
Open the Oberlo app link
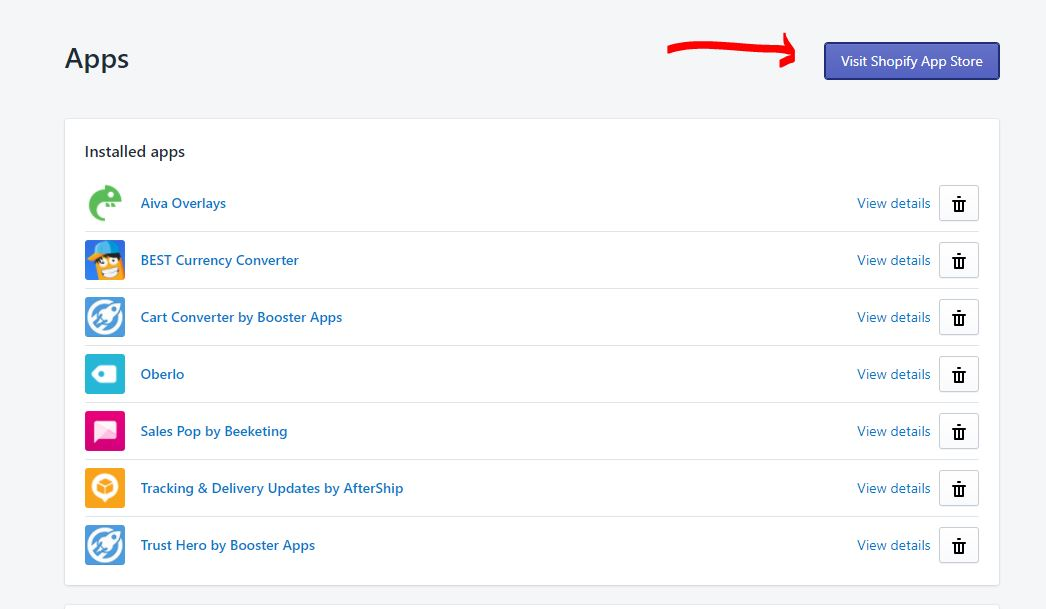coord(162,374)
